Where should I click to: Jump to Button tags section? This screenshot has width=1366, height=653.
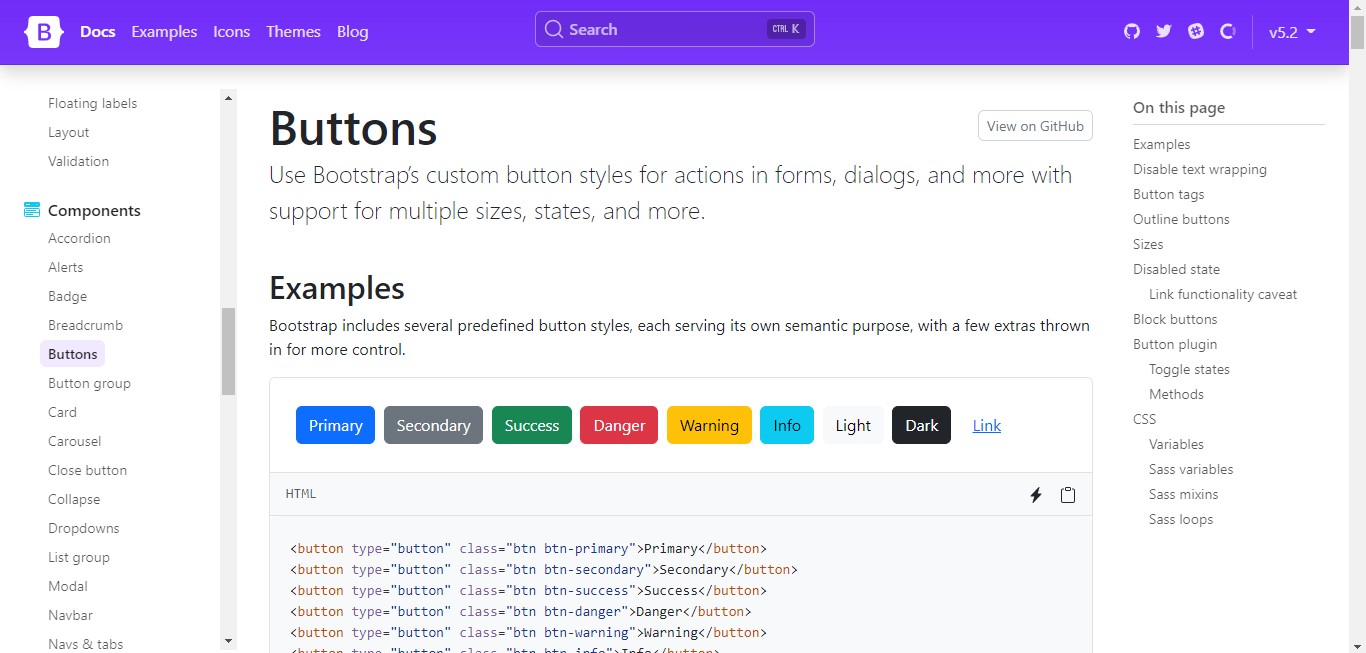[x=1168, y=194]
